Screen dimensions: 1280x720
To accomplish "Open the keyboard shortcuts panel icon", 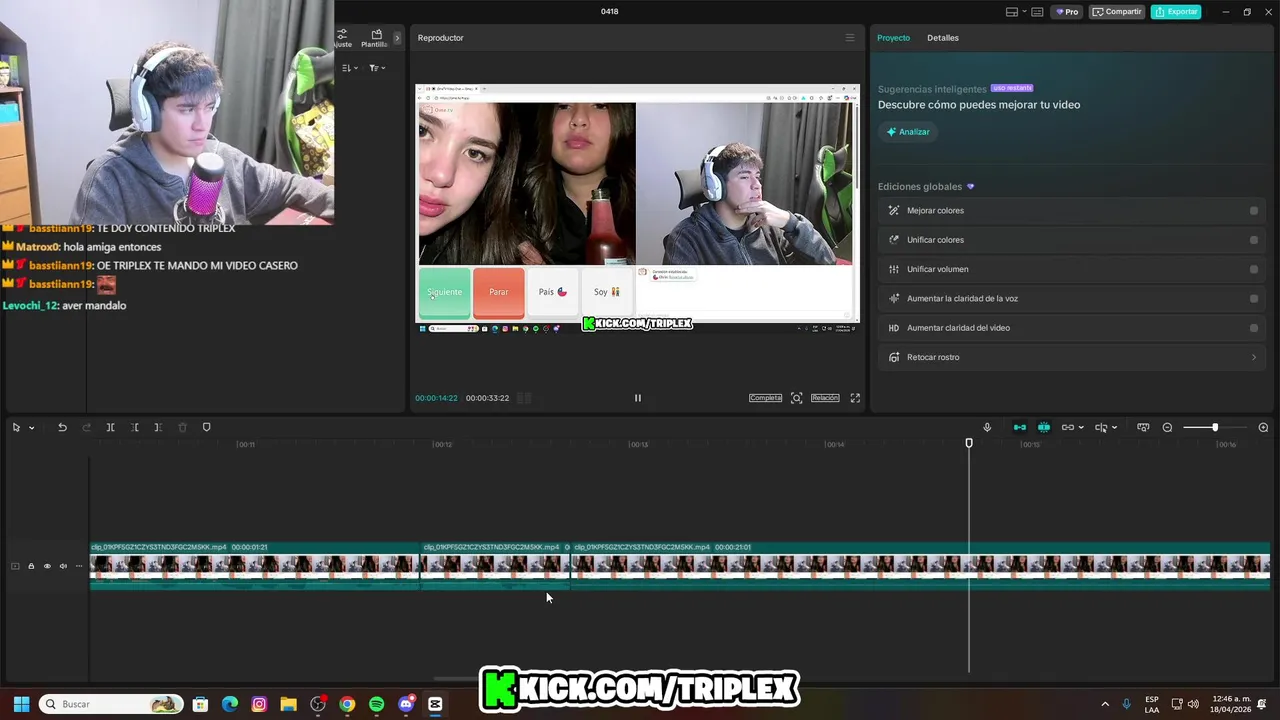I will (1037, 12).
